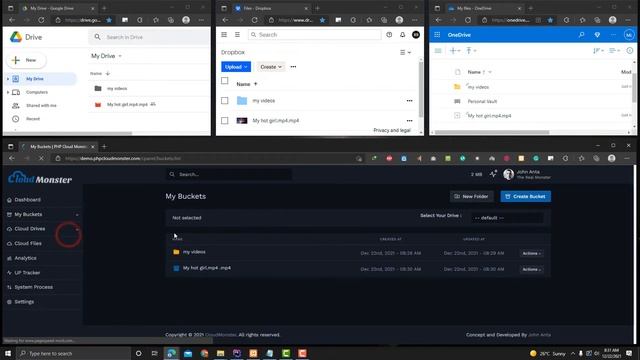Click OneDrive premium diamond icon
The height and width of the screenshot is (360, 640).
(597, 35)
